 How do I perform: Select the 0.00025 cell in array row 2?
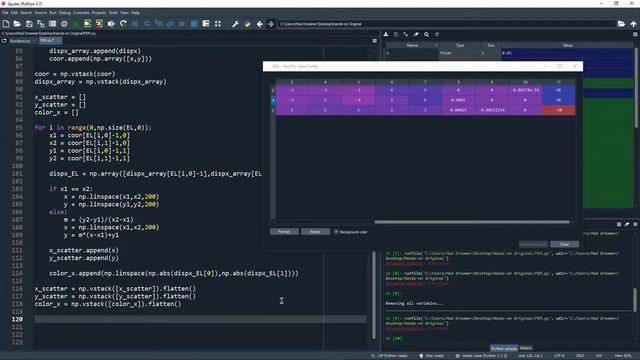[x=458, y=110]
